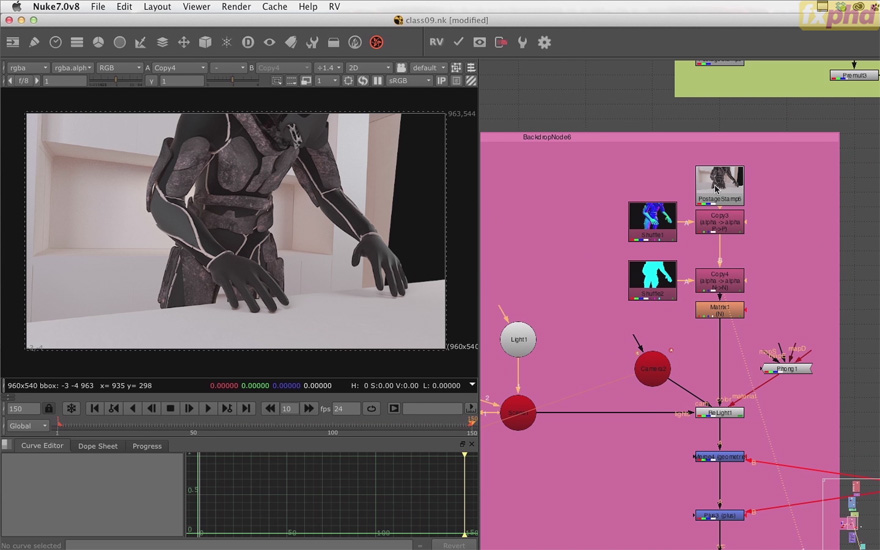Click the RV toolbar icon
This screenshot has width=880, height=550.
pos(436,42)
